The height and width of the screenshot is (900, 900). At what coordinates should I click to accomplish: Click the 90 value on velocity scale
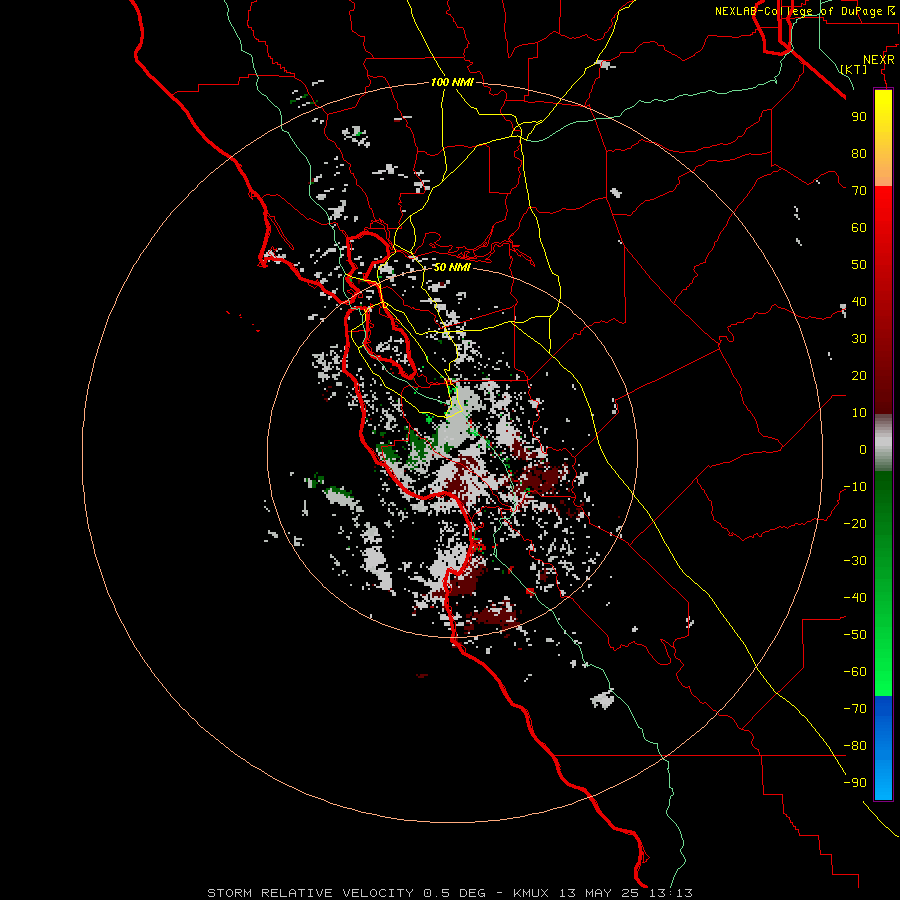coord(859,117)
